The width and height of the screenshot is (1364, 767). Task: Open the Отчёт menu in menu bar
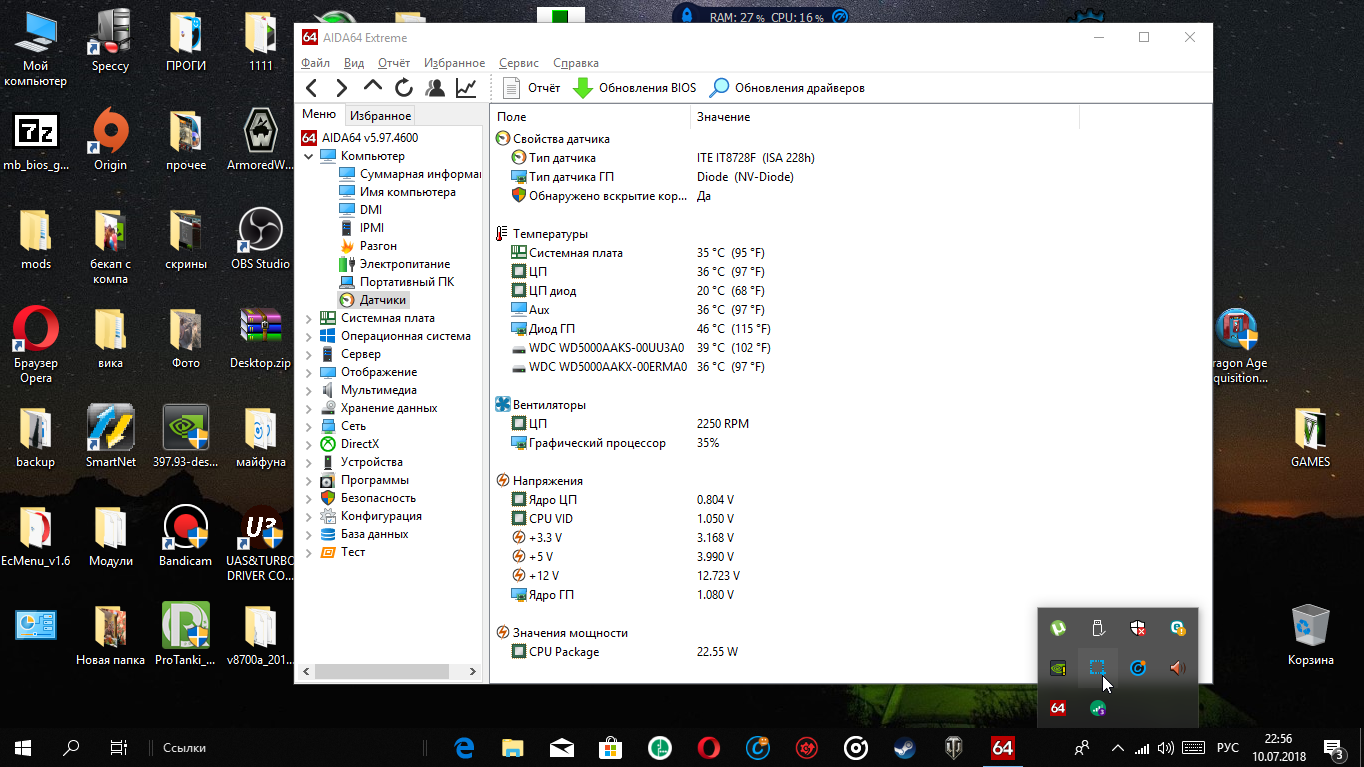point(394,63)
